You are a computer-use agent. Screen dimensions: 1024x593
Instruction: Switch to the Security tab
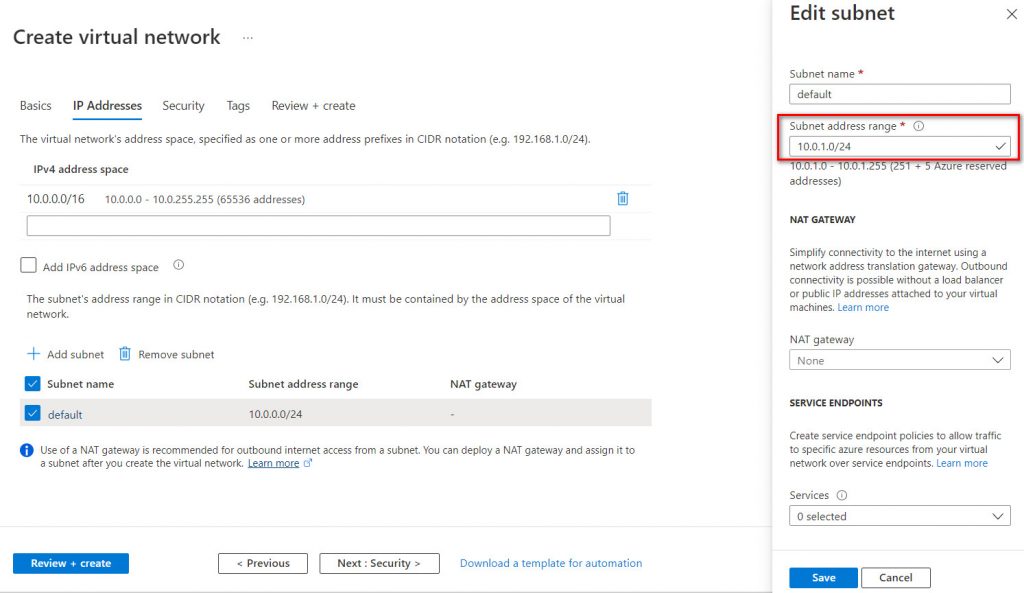183,105
